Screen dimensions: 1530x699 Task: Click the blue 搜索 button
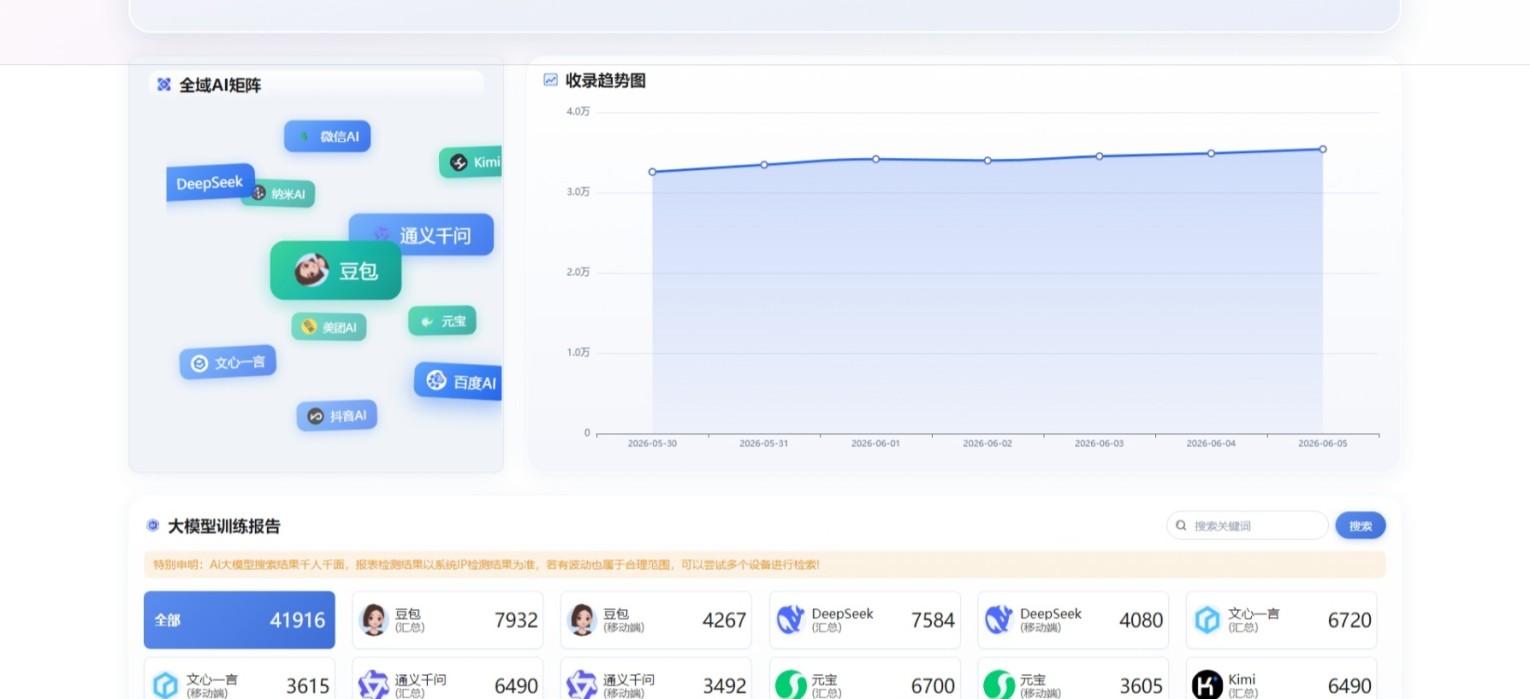1361,525
